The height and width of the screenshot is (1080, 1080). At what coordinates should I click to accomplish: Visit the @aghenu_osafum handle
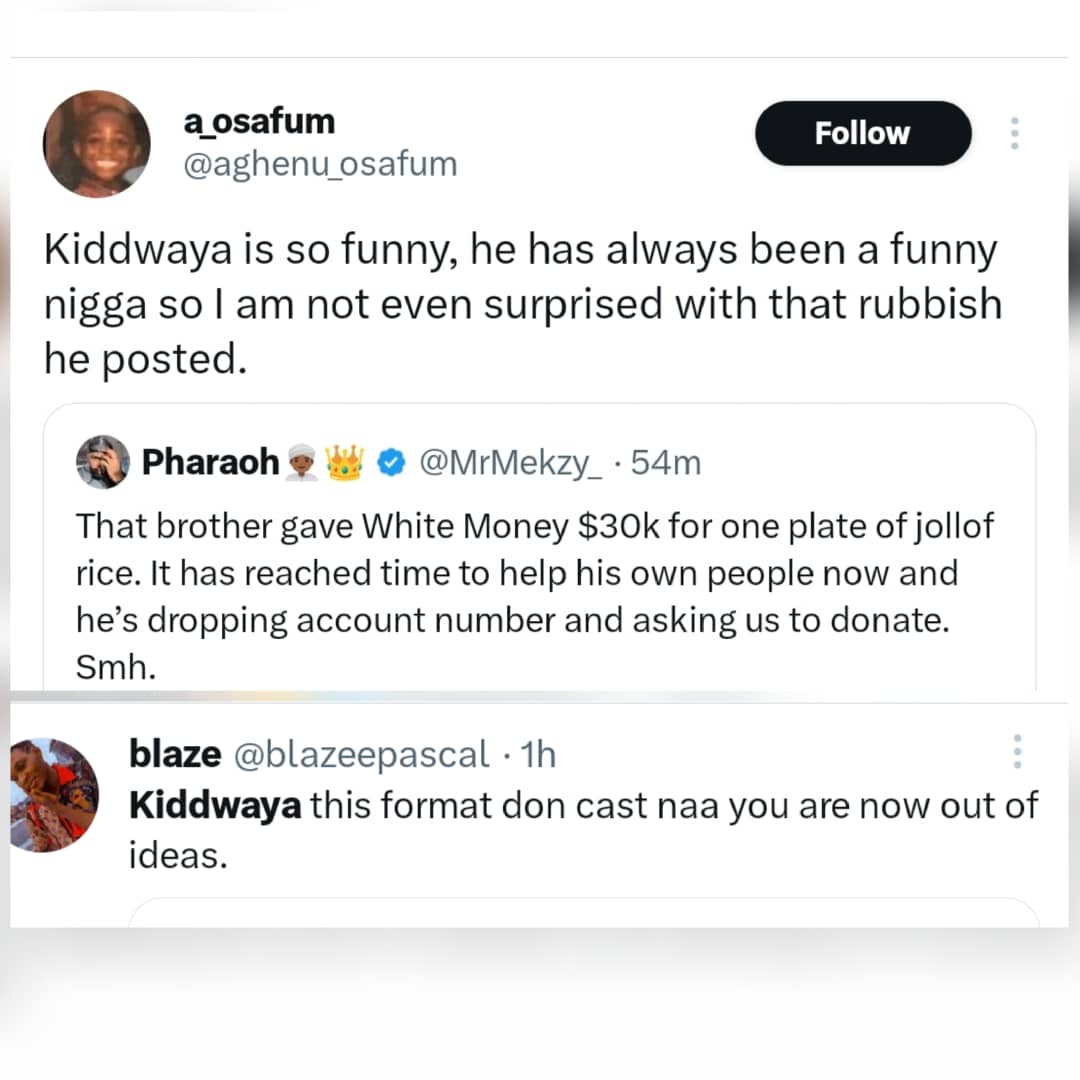(x=319, y=162)
